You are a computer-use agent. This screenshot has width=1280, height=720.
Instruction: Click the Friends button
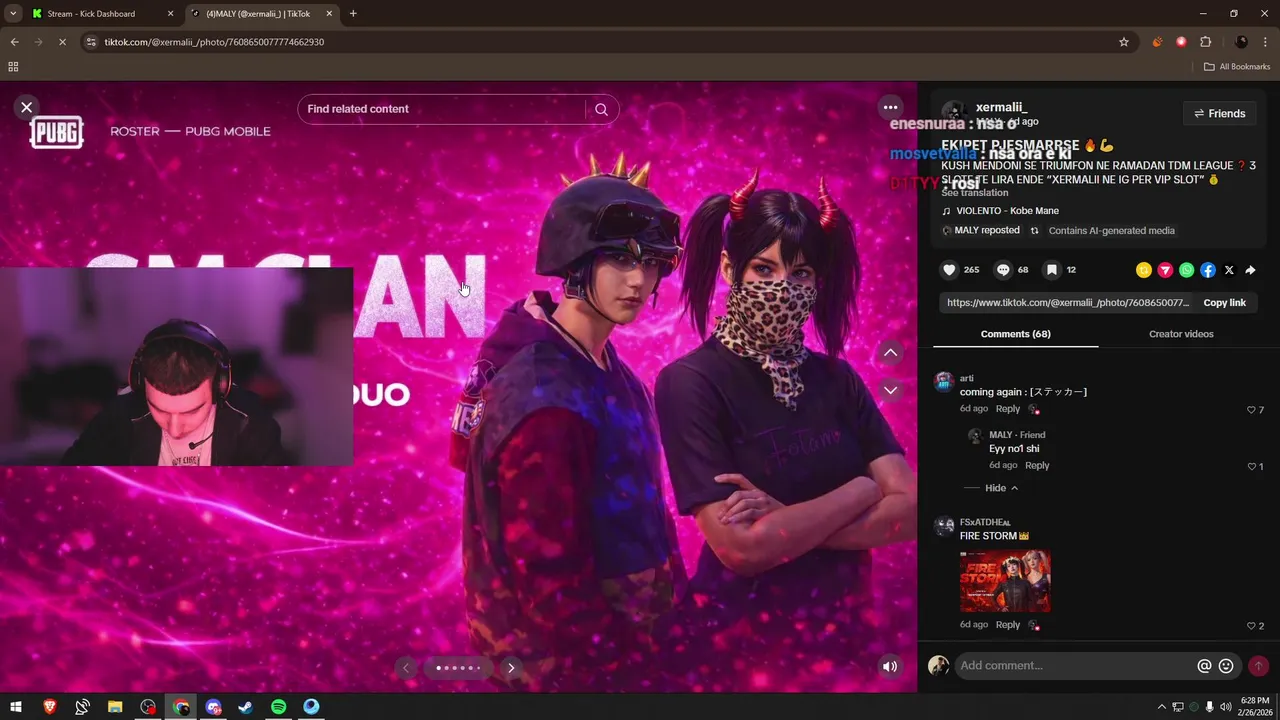click(x=1219, y=113)
